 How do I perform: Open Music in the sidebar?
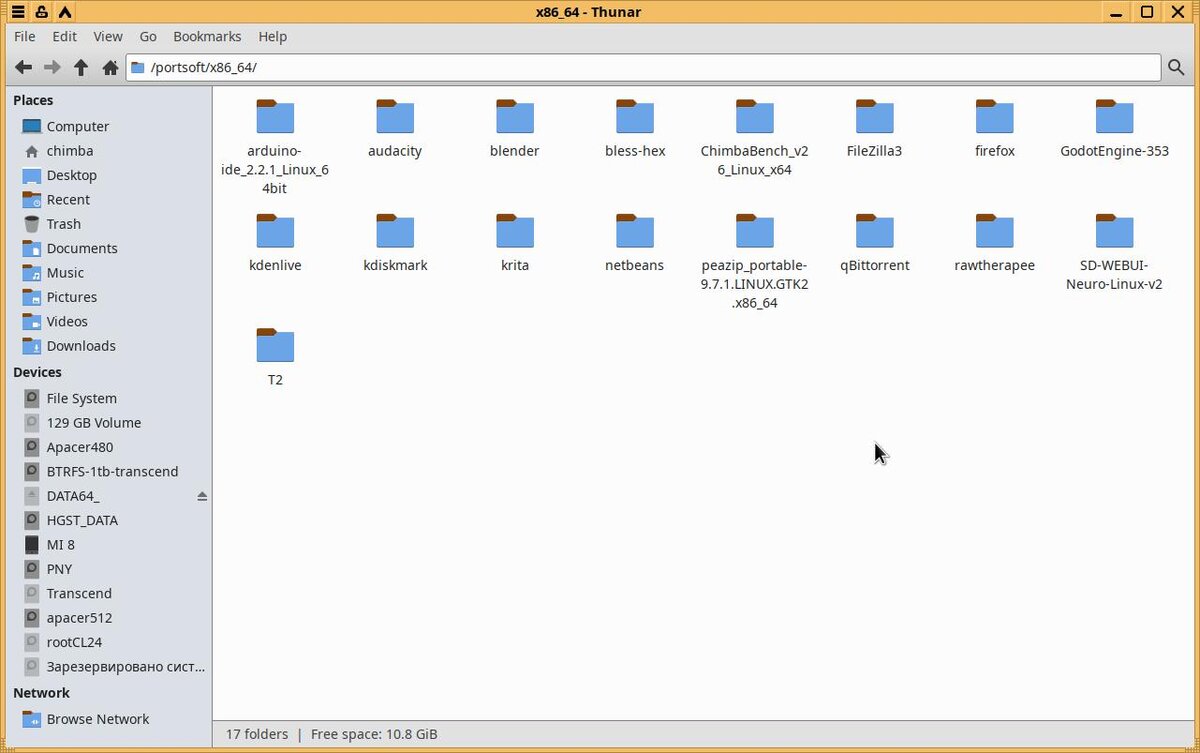pos(106,272)
